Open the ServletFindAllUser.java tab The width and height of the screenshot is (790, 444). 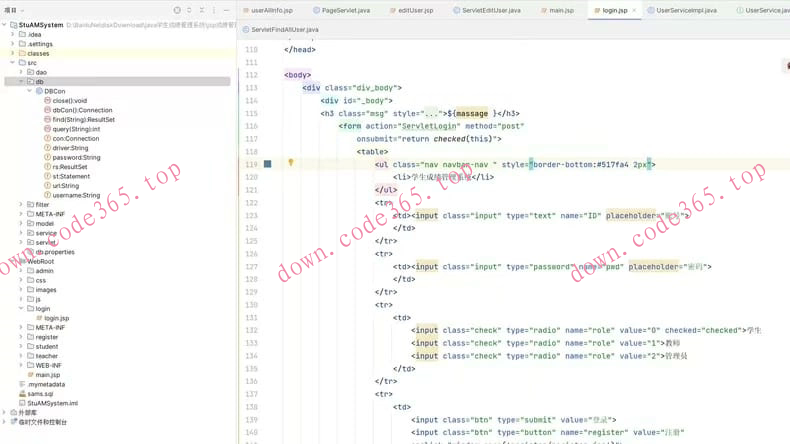[284, 30]
